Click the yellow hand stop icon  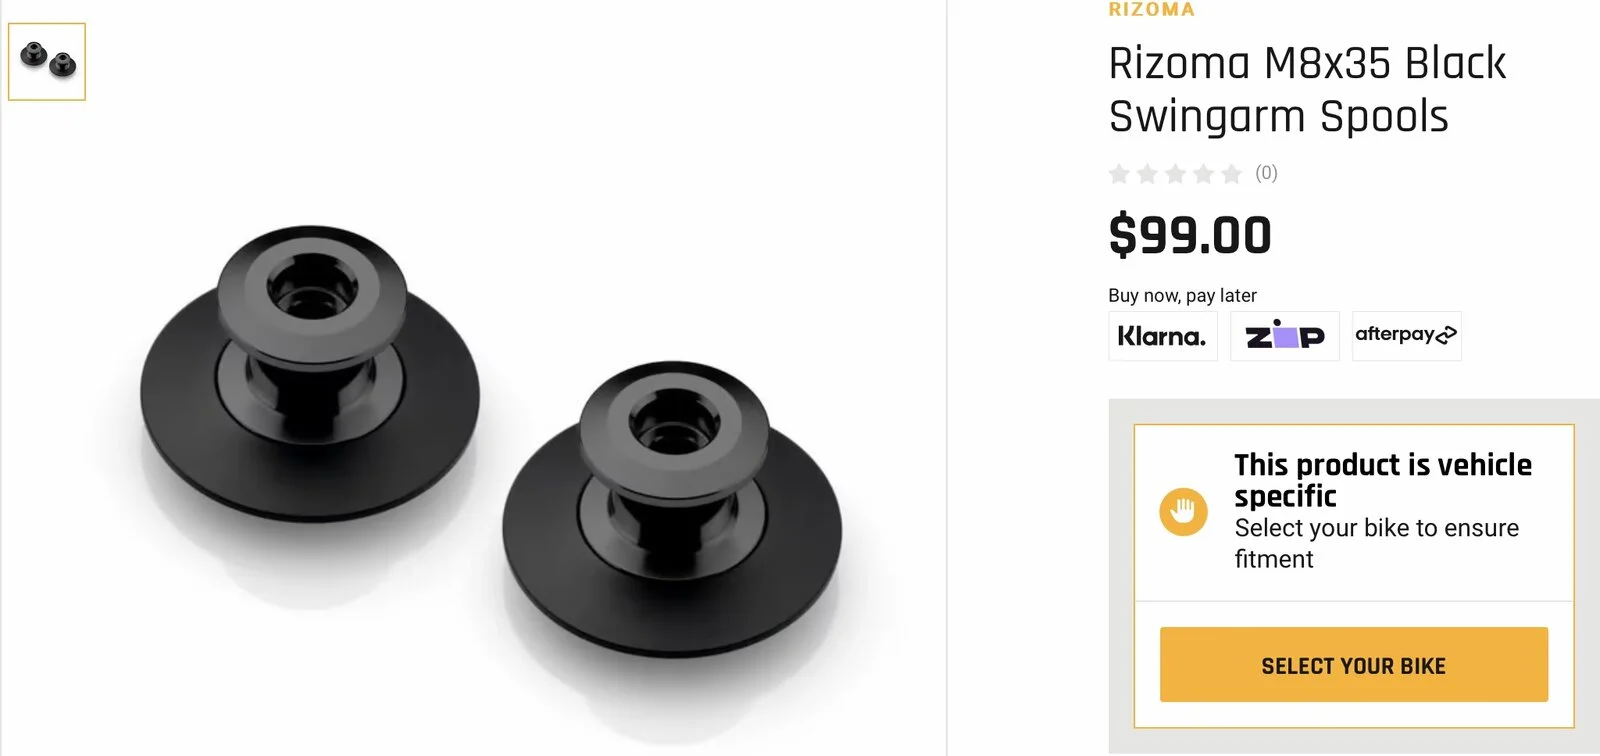point(1183,512)
